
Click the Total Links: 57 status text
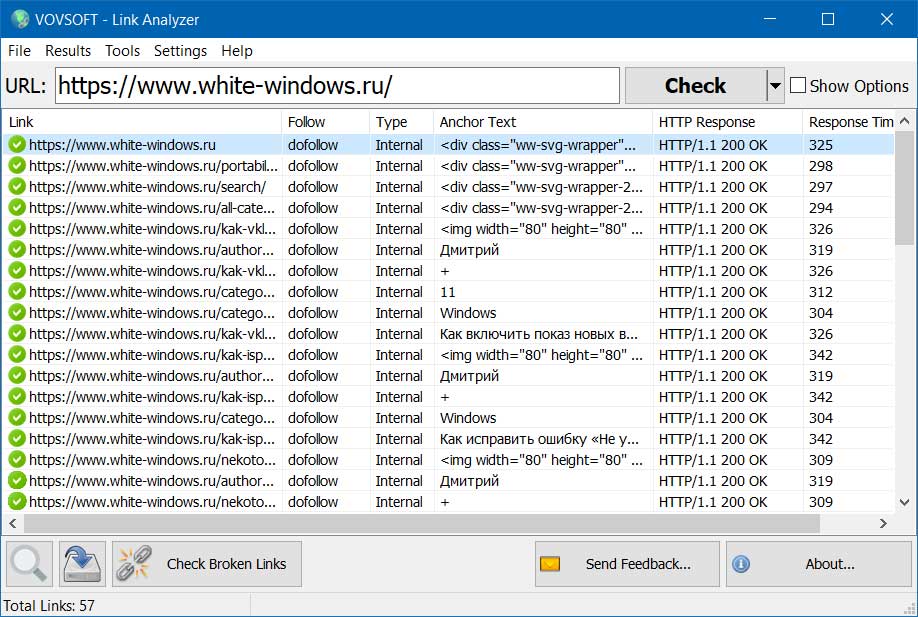pyautogui.click(x=49, y=605)
